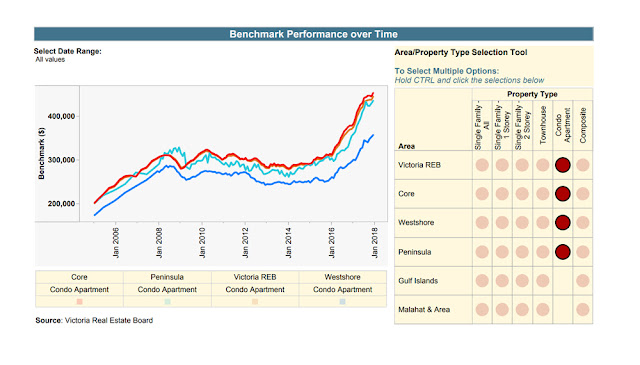Select Peninsula Composite circle

pos(582,251)
